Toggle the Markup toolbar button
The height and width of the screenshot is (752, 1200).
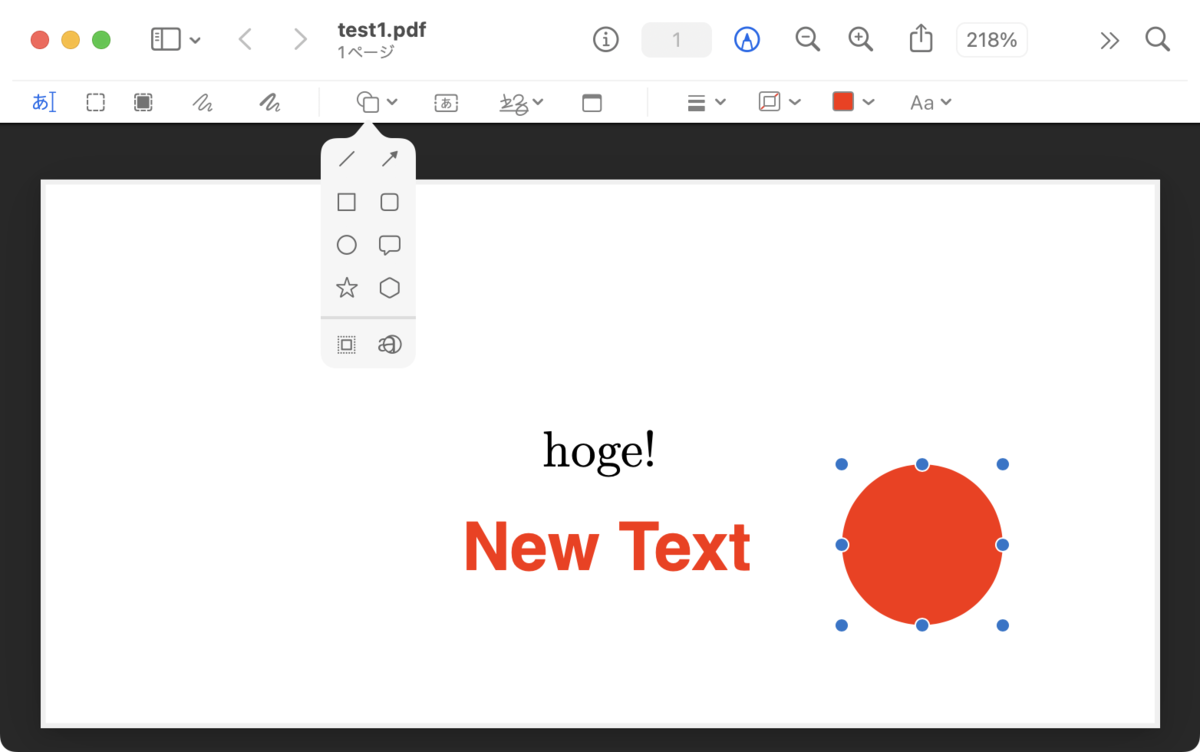click(747, 40)
